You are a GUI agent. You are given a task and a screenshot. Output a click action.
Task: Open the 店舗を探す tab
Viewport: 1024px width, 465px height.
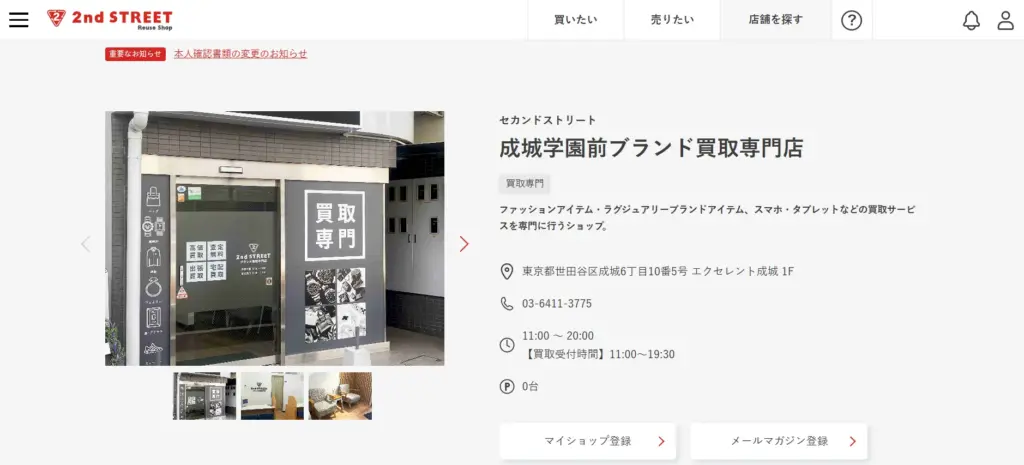click(776, 20)
